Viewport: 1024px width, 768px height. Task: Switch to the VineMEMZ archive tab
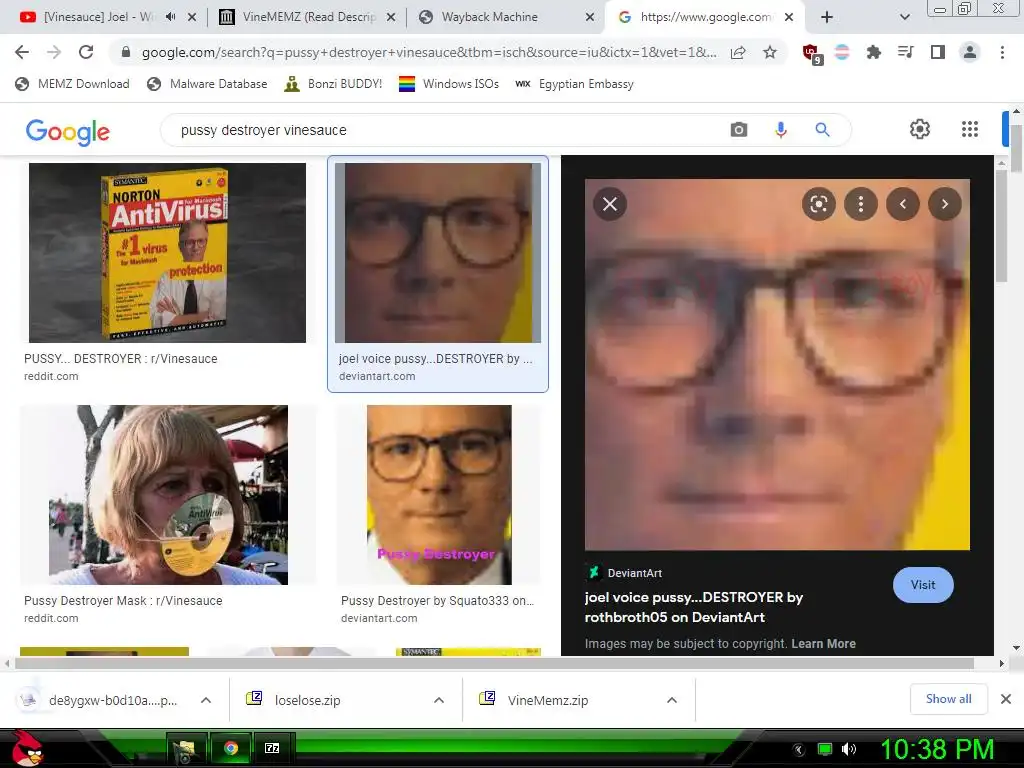pos(307,17)
